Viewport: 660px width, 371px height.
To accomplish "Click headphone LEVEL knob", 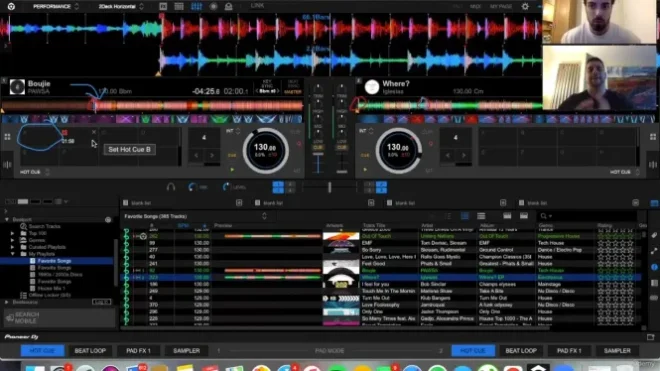I will click(226, 187).
